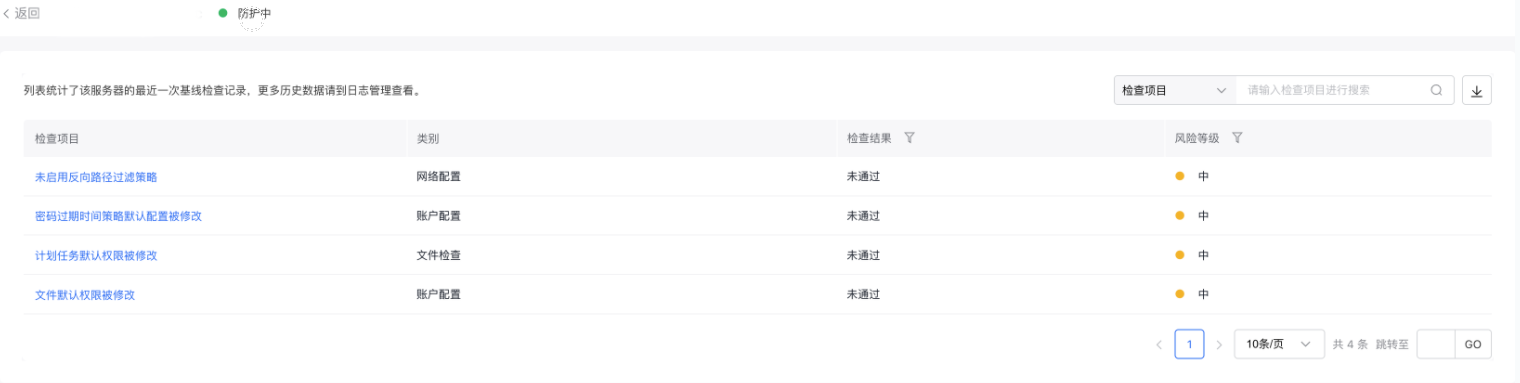Image resolution: width=1520 pixels, height=383 pixels.
Task: Expand the 检查项目 search type dropdown
Action: point(1175,90)
